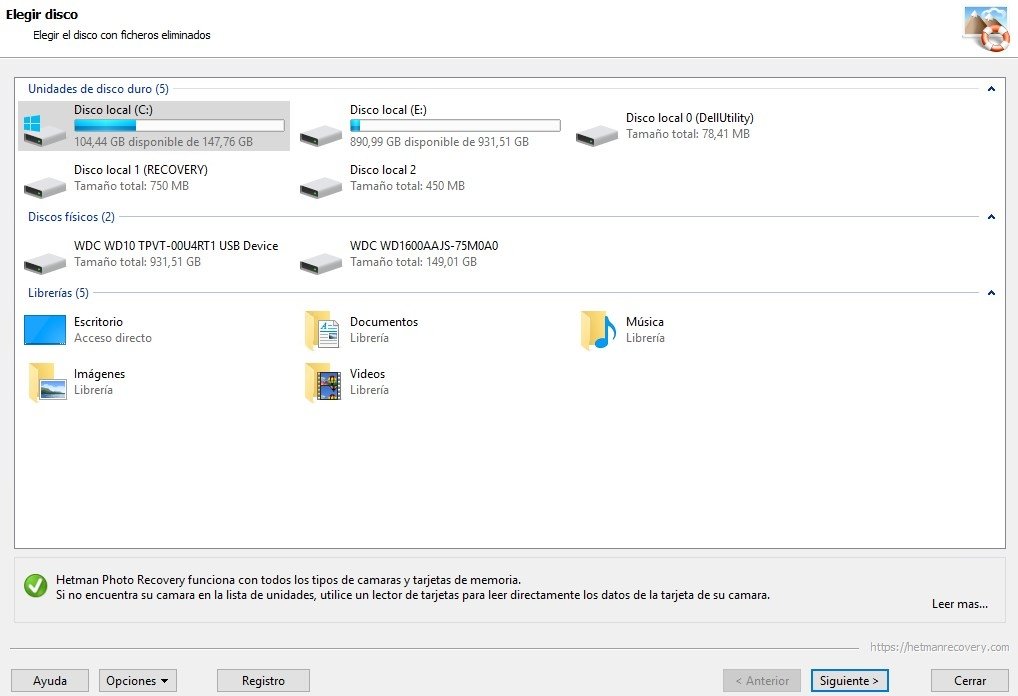The image size is (1018, 696).
Task: Click the 'Videos' label
Action: [x=367, y=373]
